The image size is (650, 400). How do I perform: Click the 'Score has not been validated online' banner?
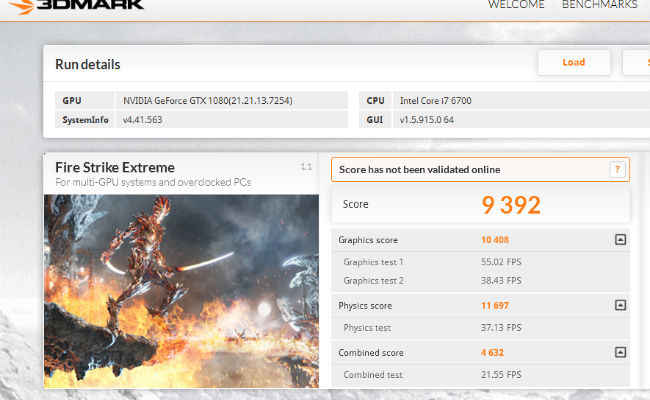tap(480, 170)
